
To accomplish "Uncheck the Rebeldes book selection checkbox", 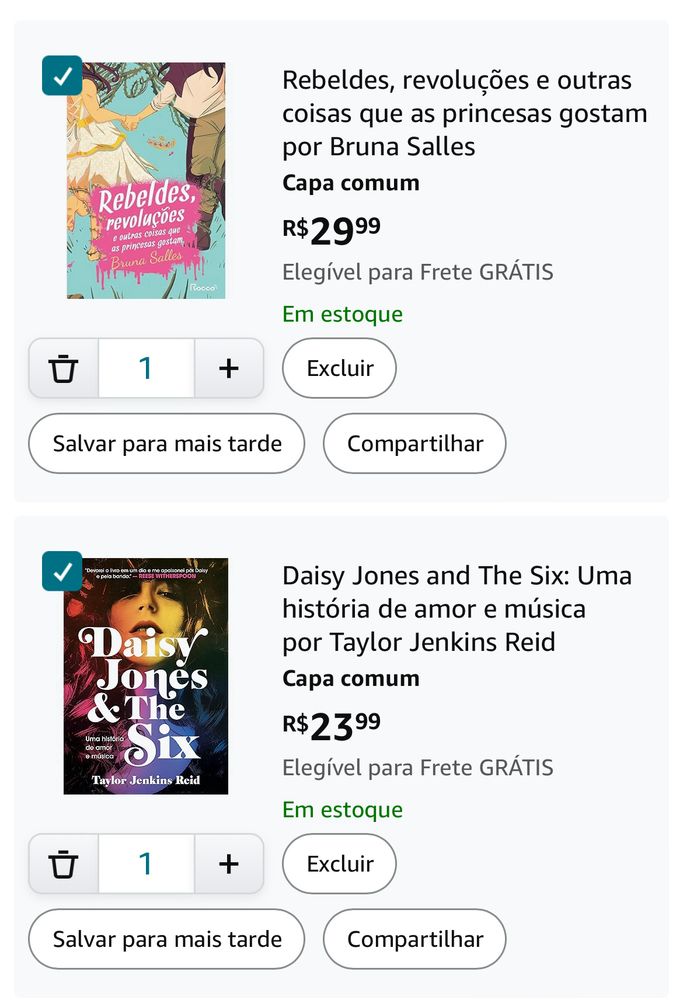I will [x=62, y=76].
